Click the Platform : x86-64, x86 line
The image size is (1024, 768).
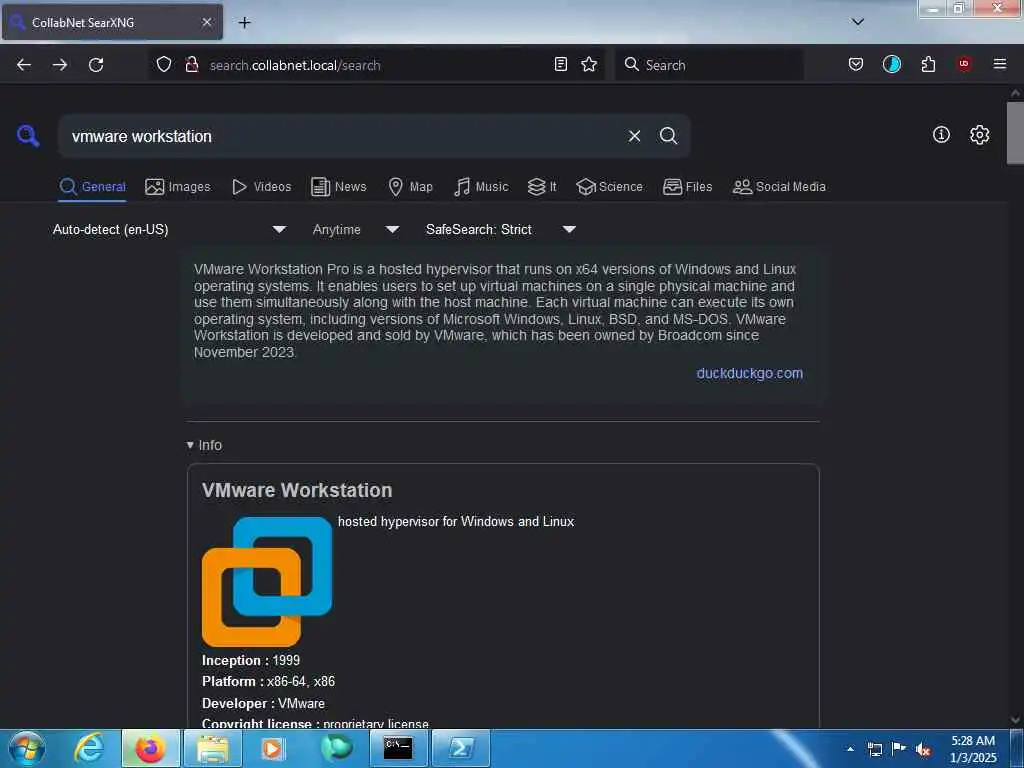(x=268, y=681)
